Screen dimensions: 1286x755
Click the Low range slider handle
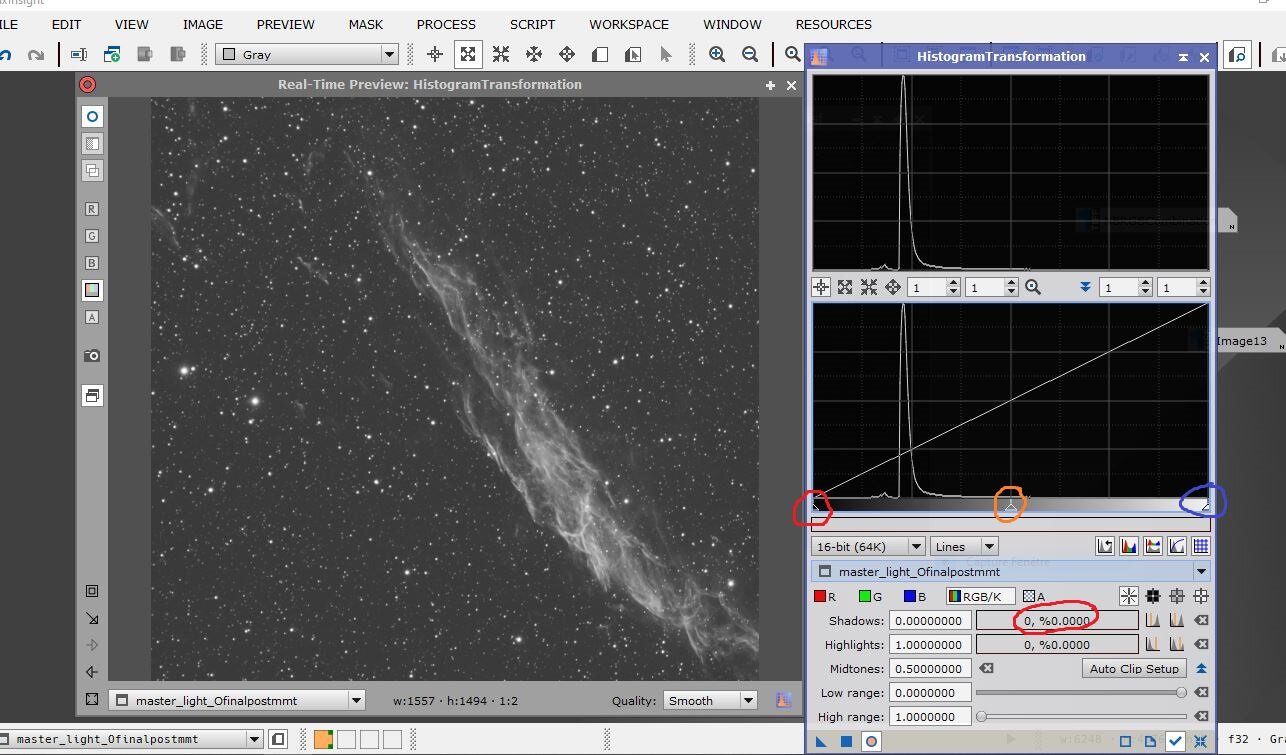tap(1181, 693)
